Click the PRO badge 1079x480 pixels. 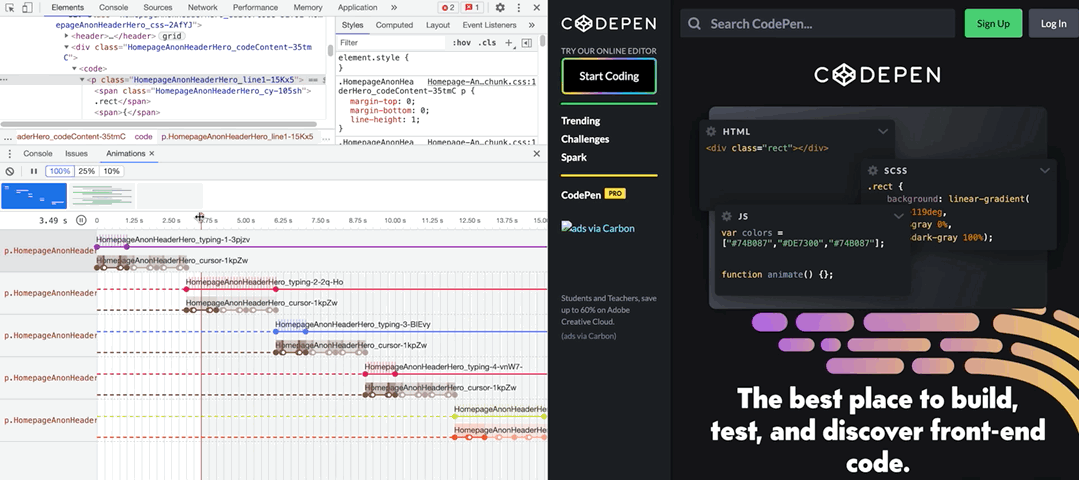pyautogui.click(x=615, y=194)
